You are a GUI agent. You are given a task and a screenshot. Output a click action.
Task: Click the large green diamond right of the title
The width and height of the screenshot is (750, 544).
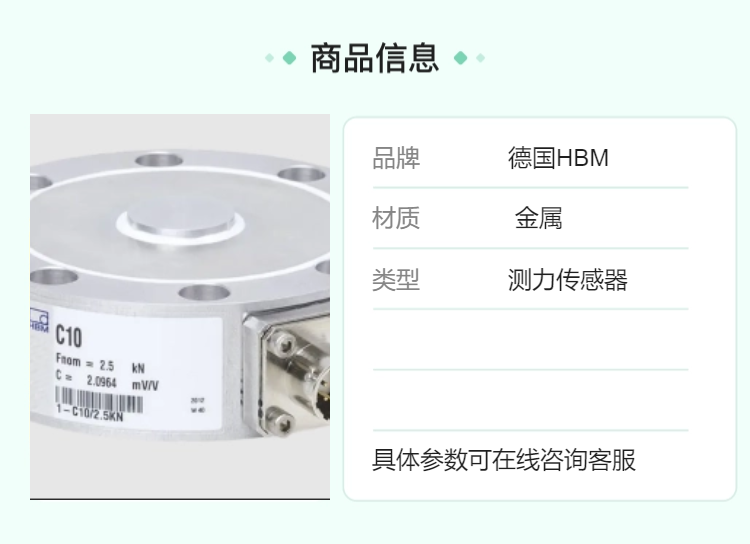460,58
